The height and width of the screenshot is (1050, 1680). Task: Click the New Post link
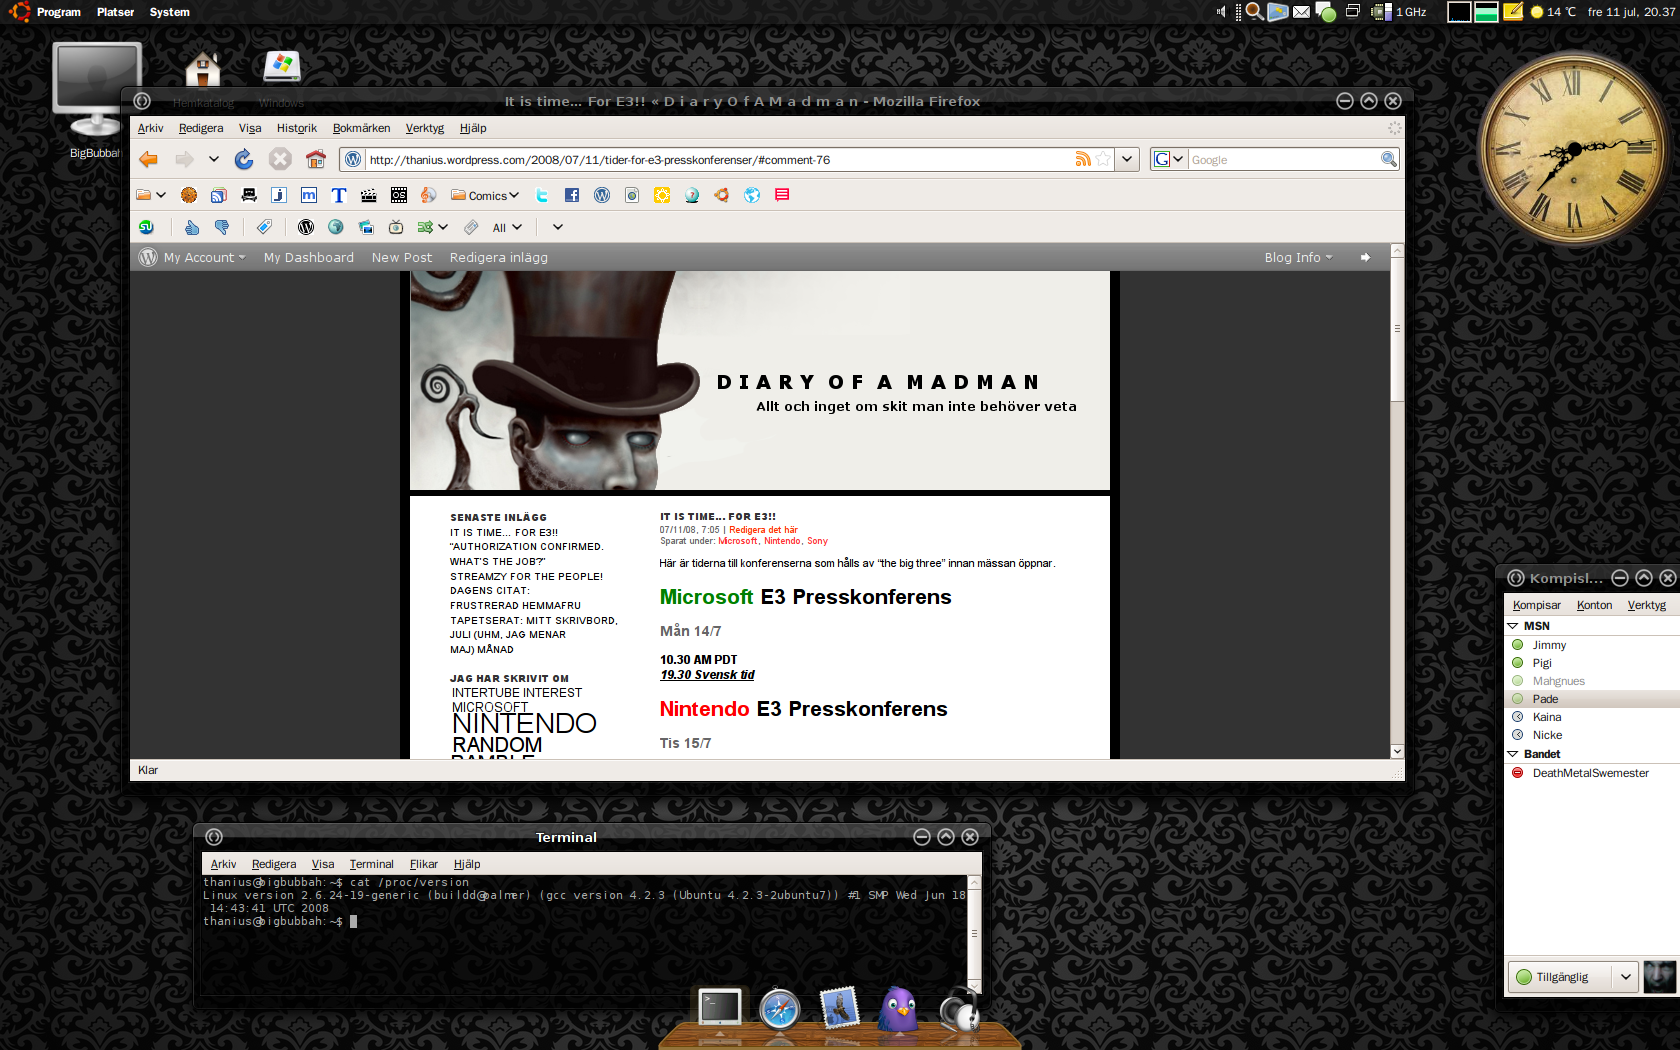point(402,258)
